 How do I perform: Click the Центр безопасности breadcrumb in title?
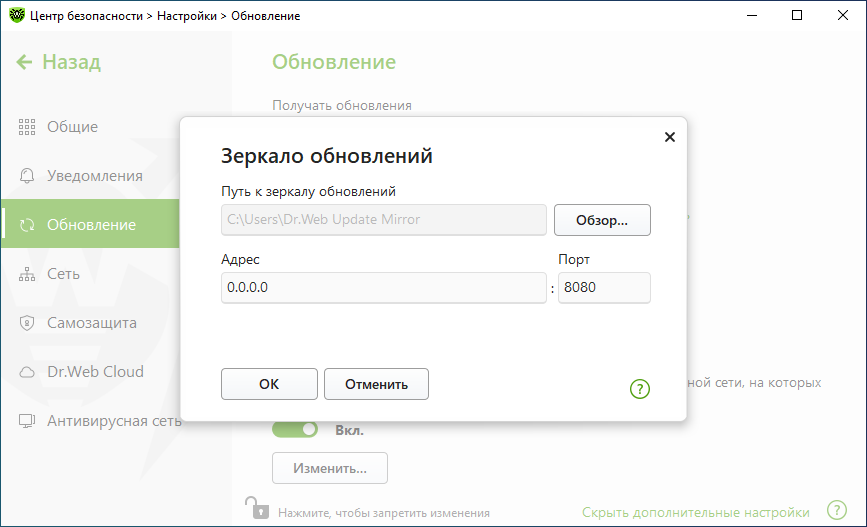[x=86, y=16]
